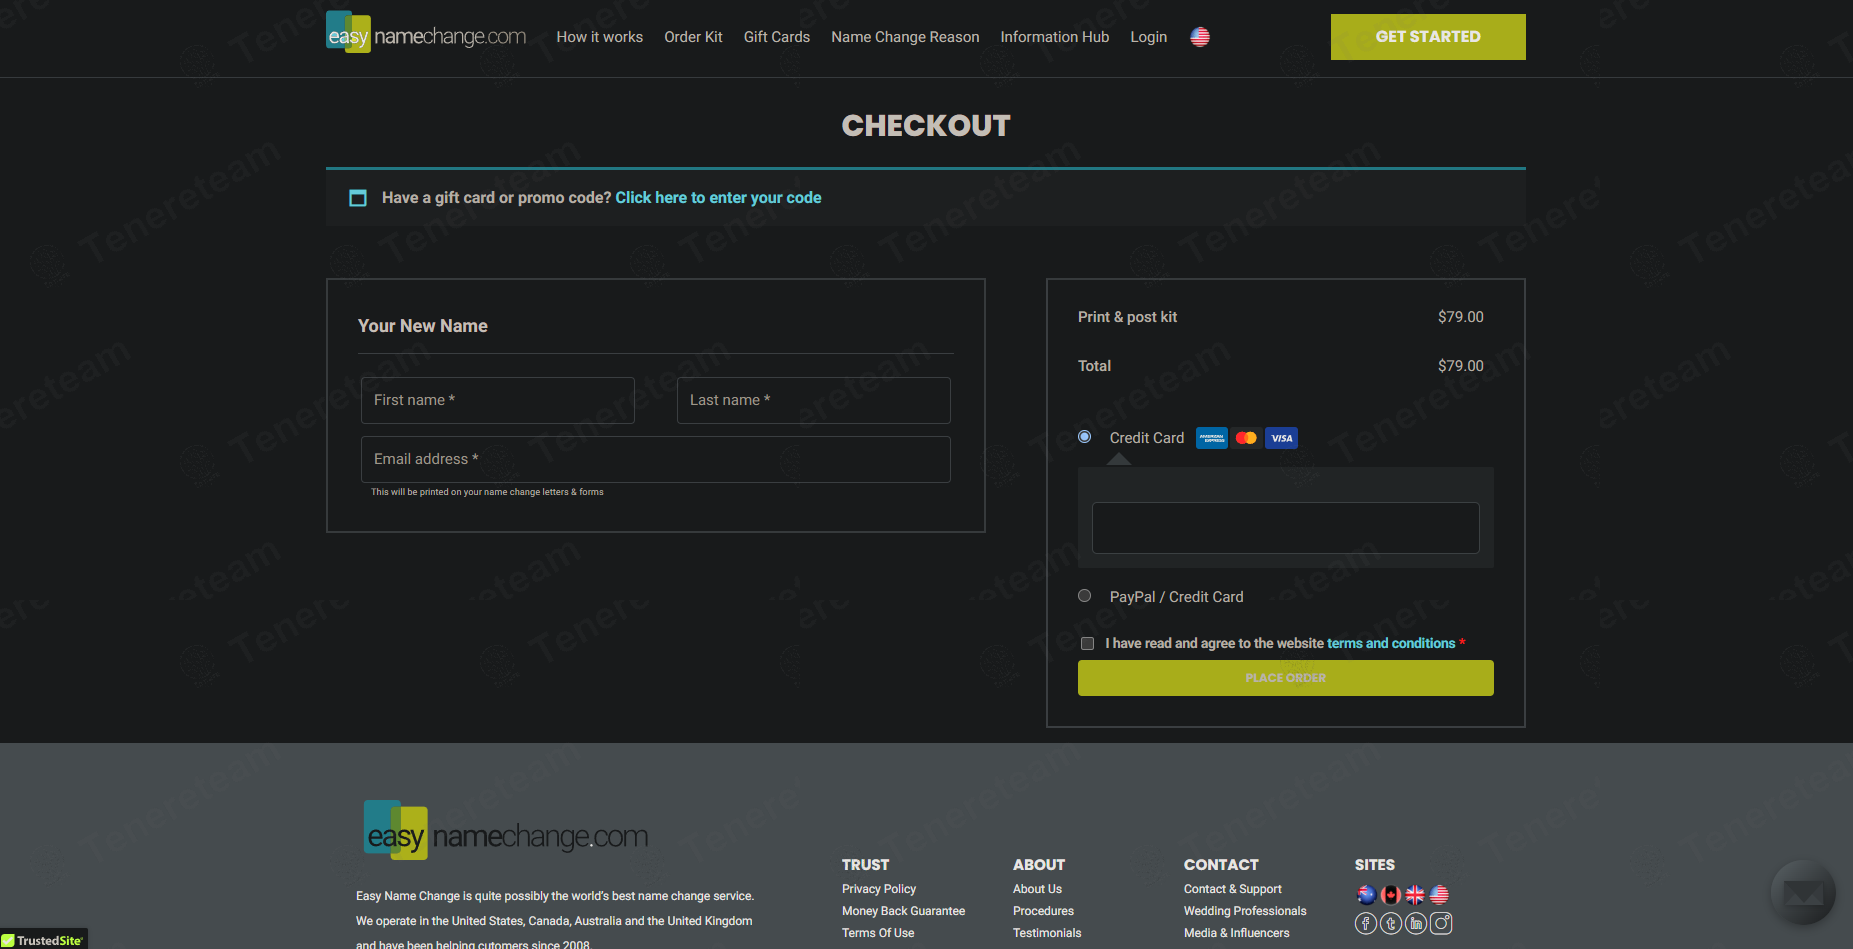
Task: Open the Australia site via flag icon
Action: click(x=1366, y=895)
